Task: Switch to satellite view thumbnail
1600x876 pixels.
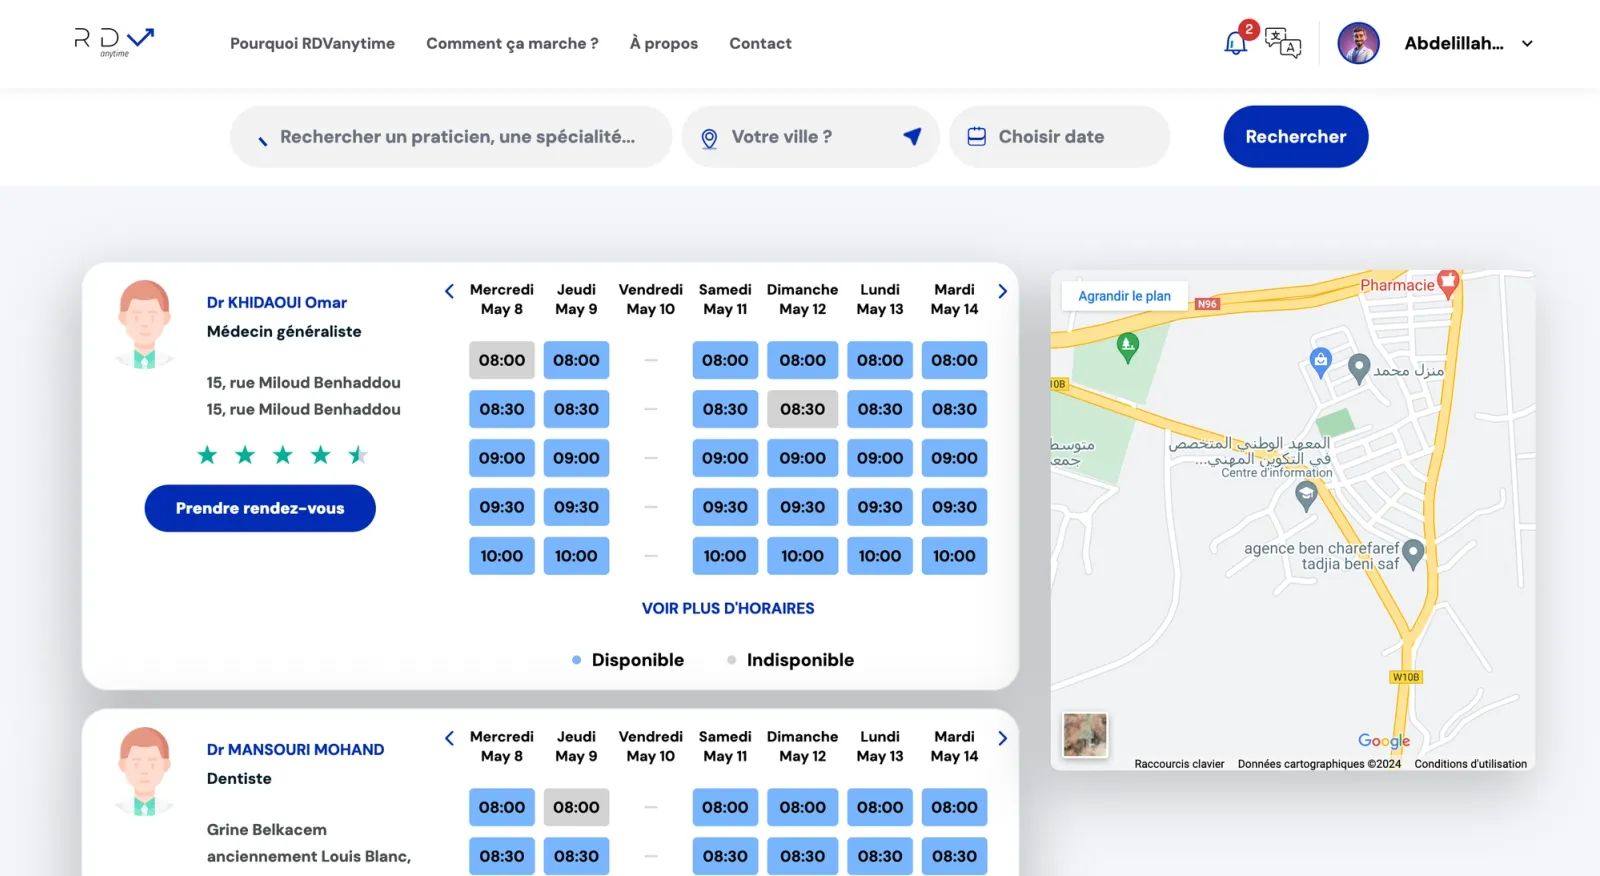Action: 1085,735
